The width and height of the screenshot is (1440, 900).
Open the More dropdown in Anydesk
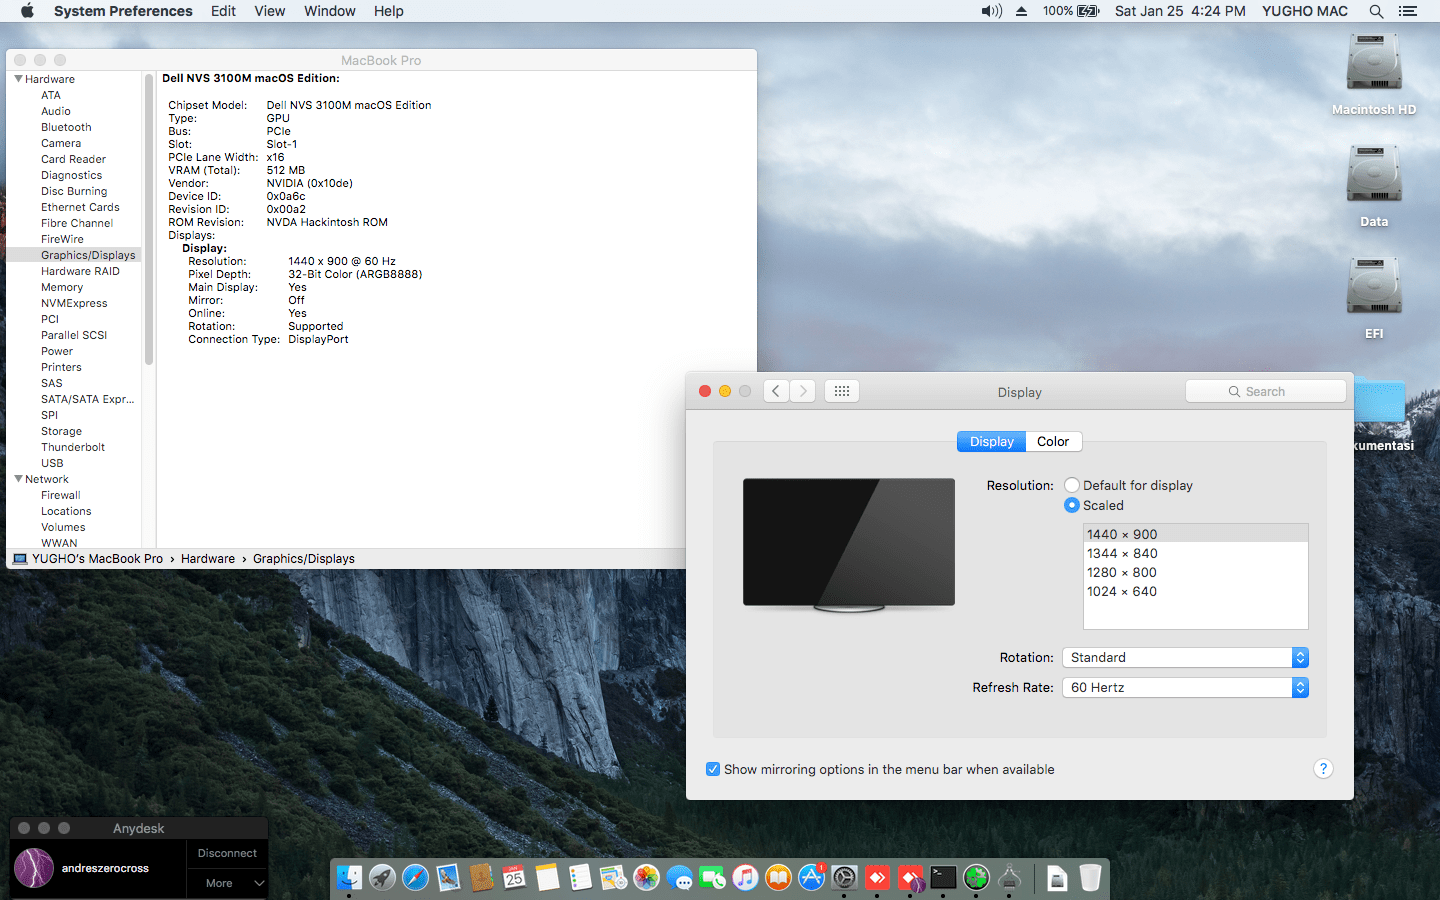point(227,883)
